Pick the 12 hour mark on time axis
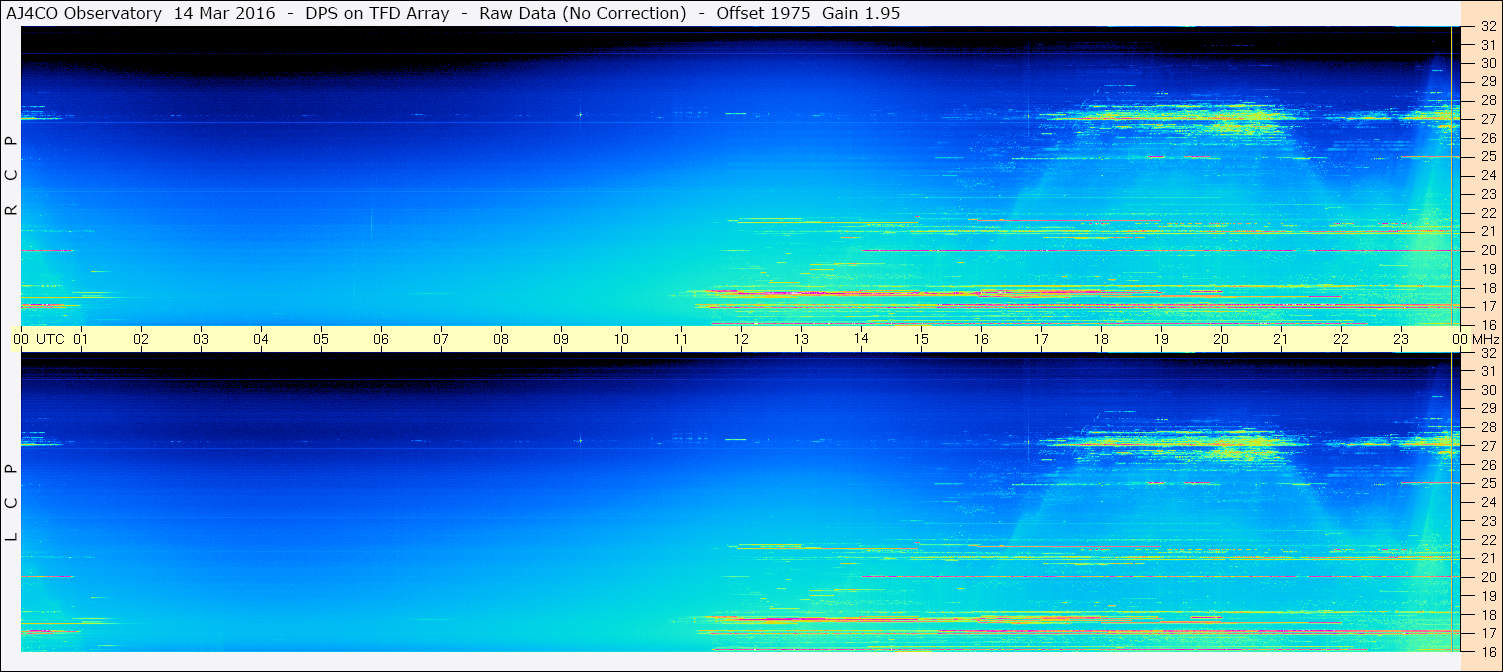Image resolution: width=1503 pixels, height=672 pixels. click(741, 339)
